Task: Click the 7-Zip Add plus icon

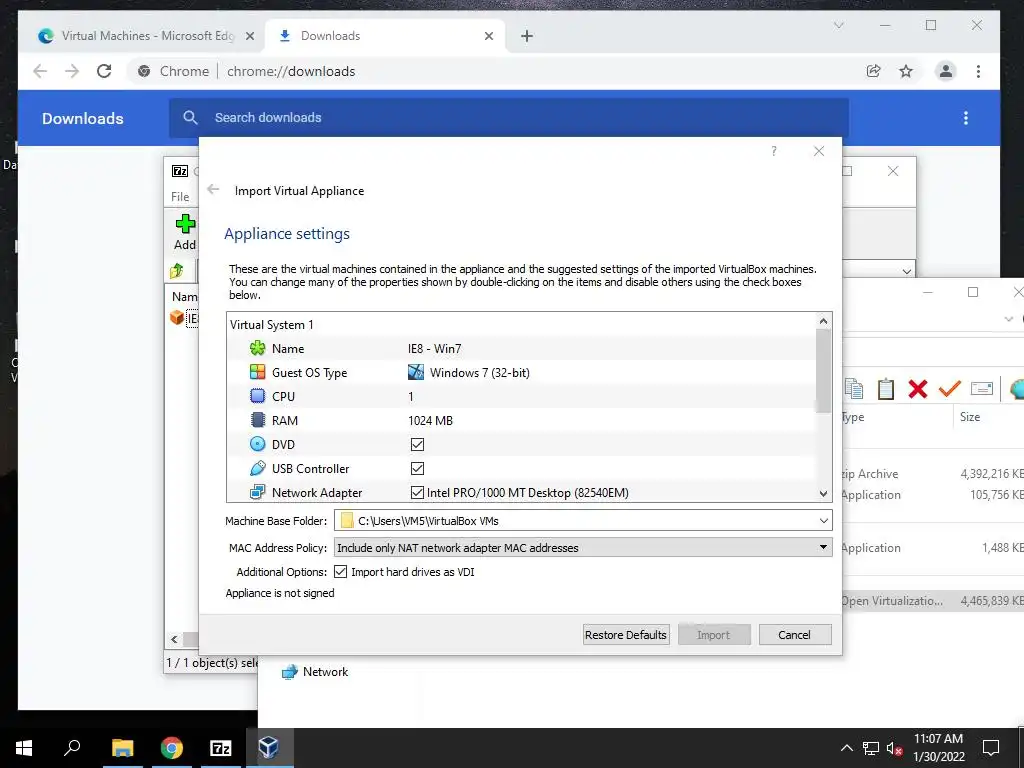Action: 185,224
